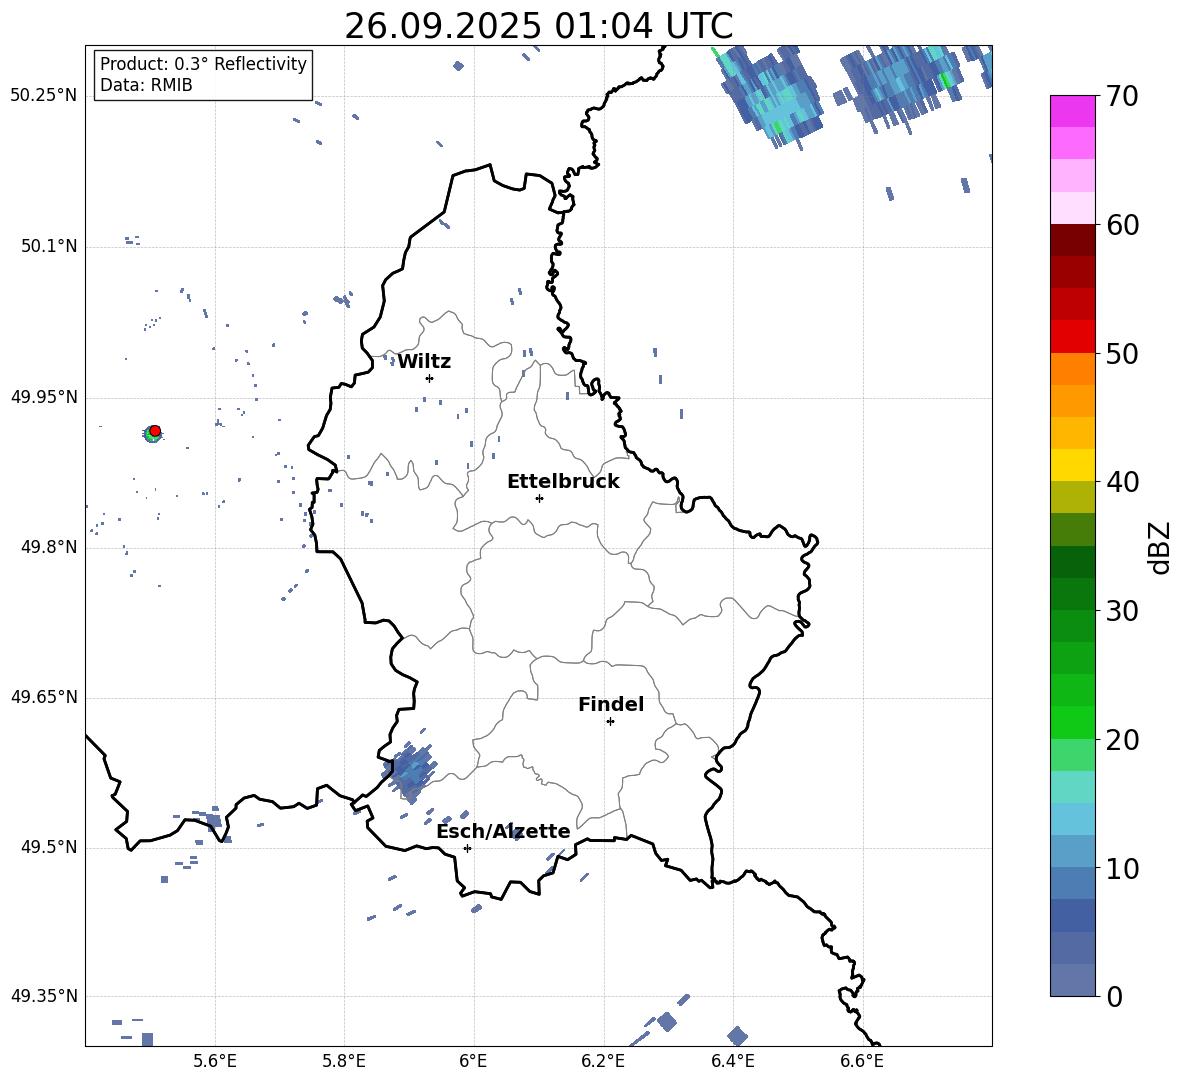Click the 49.8°N latitude label

(49, 547)
